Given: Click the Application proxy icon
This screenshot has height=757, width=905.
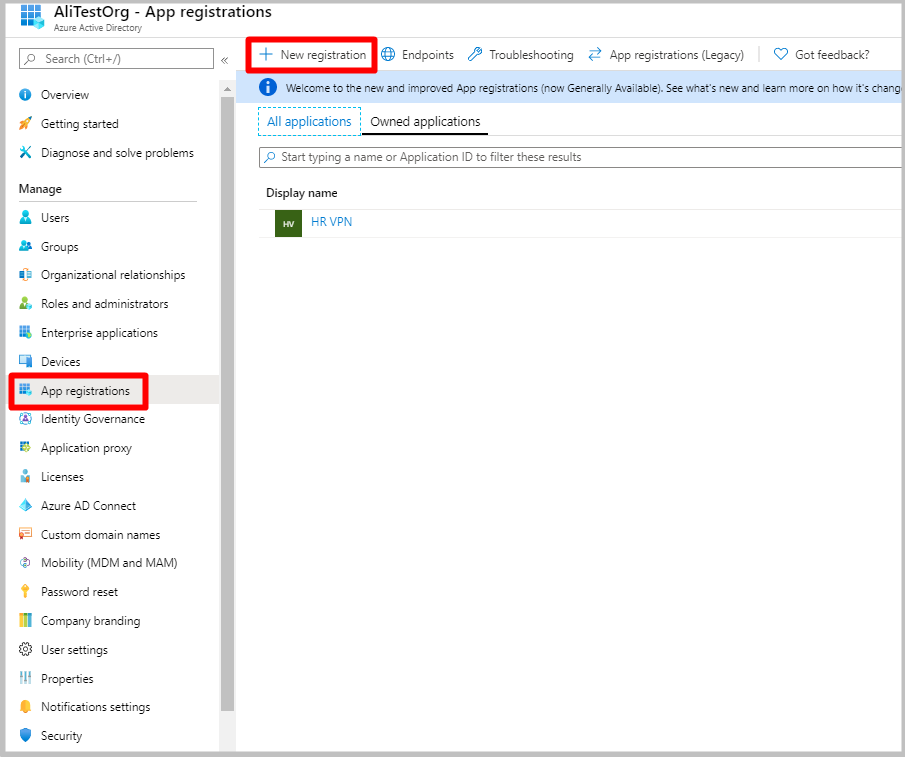Looking at the screenshot, I should (25, 447).
